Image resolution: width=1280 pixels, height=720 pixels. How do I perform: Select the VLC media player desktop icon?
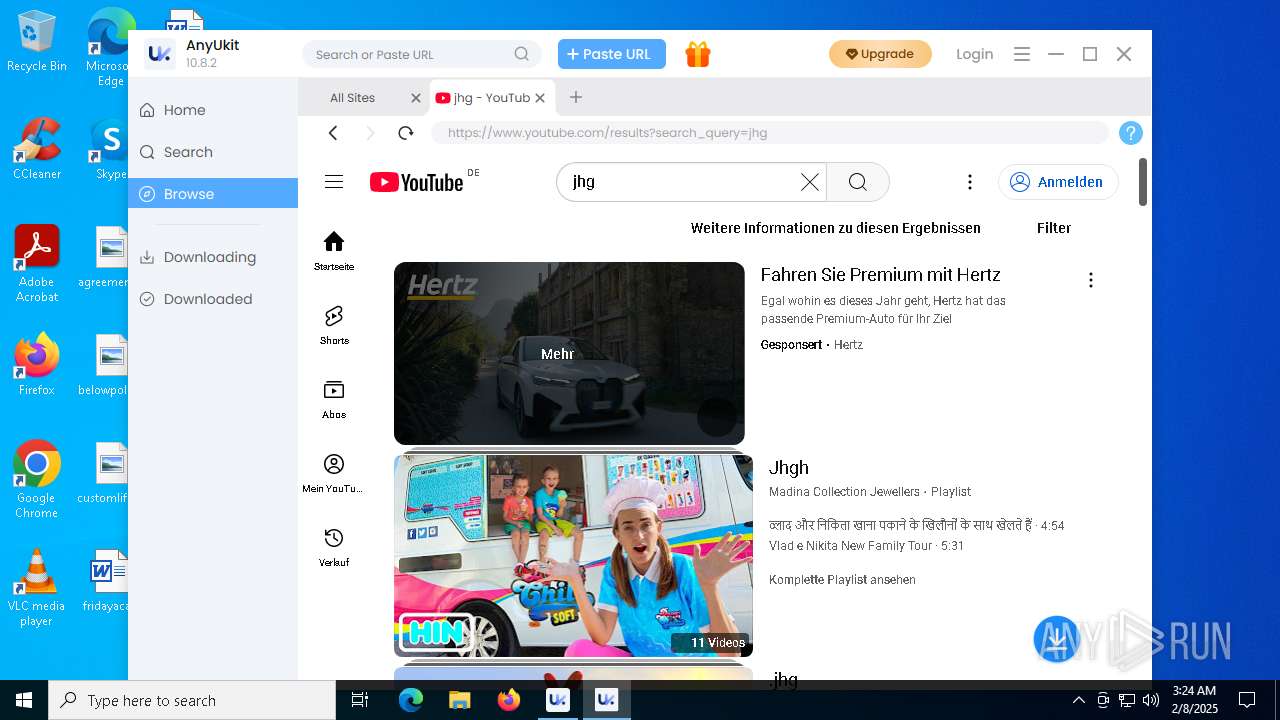pos(37,588)
